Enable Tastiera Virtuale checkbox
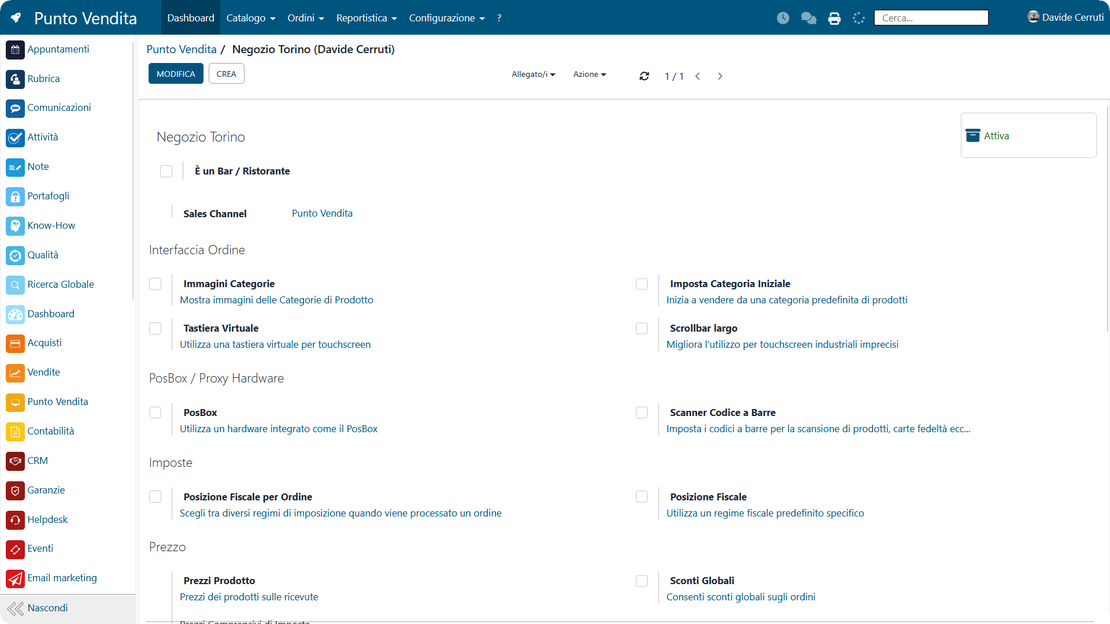The image size is (1110, 624). (156, 329)
